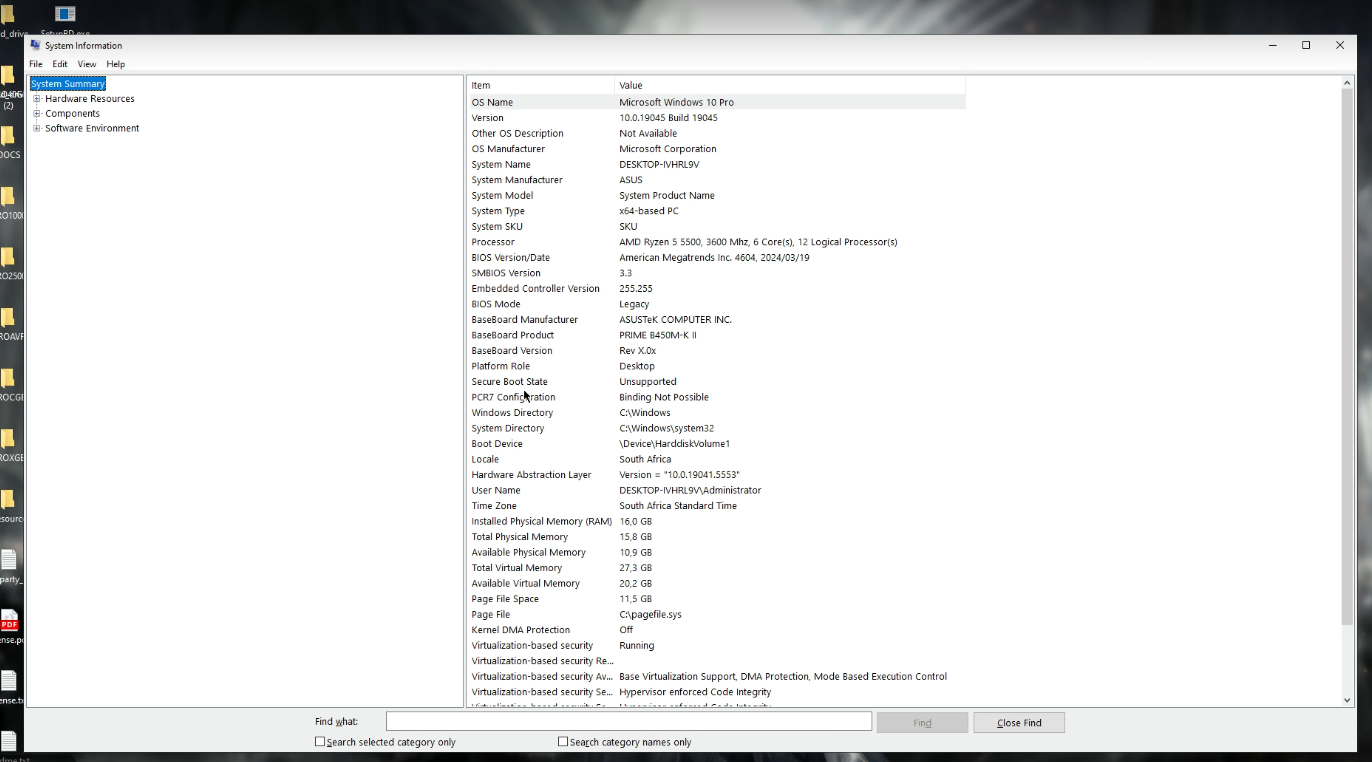1372x762 pixels.
Task: Select the x64-based PC value
Action: [648, 211]
